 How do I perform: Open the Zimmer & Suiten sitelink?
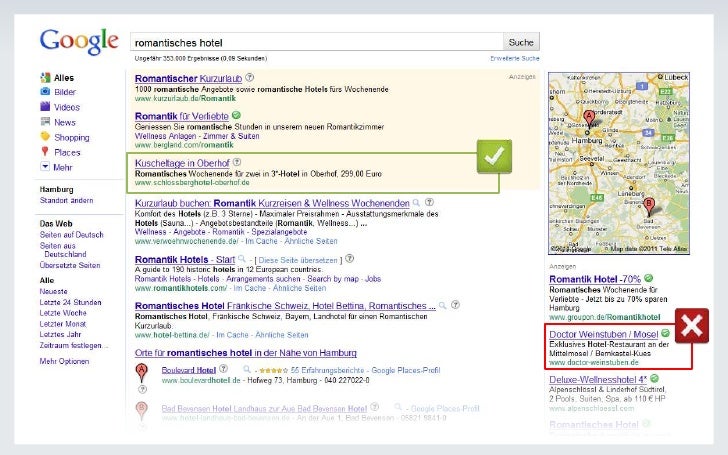click(231, 136)
